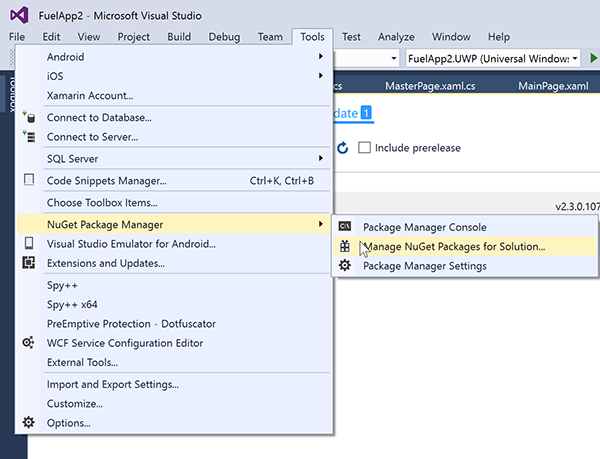Click the Connect to Server icon
The height and width of the screenshot is (459, 600).
pyautogui.click(x=28, y=136)
